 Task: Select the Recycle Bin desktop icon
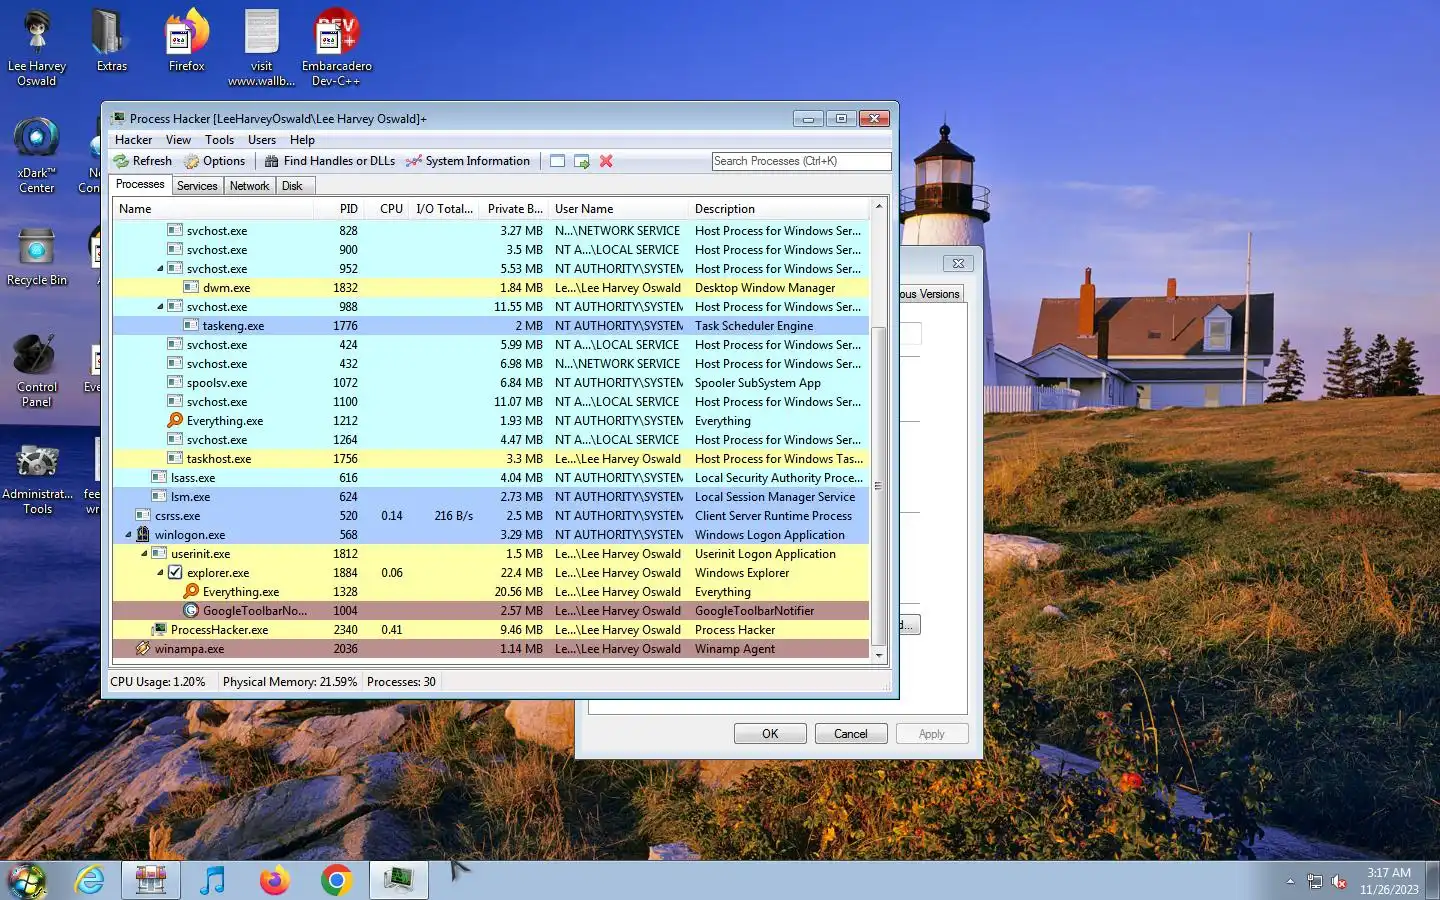coord(37,257)
